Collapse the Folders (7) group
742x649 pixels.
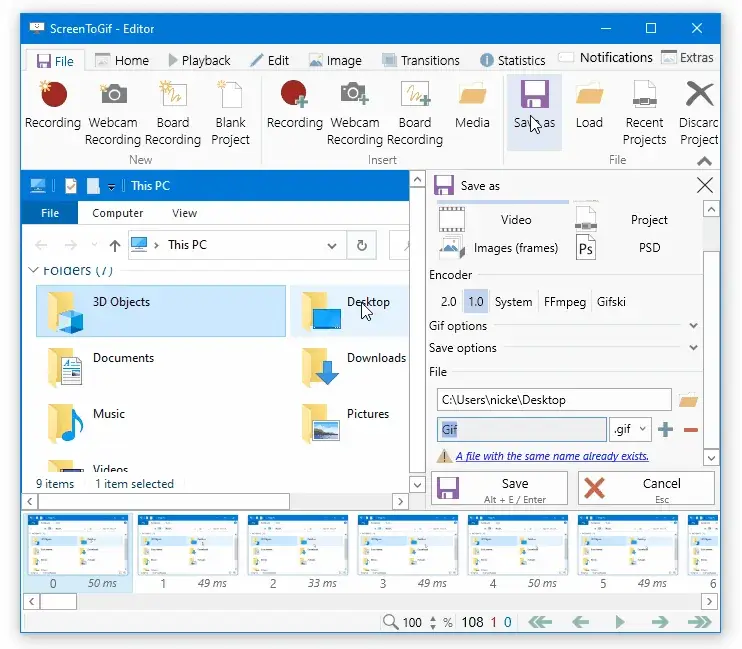33,270
